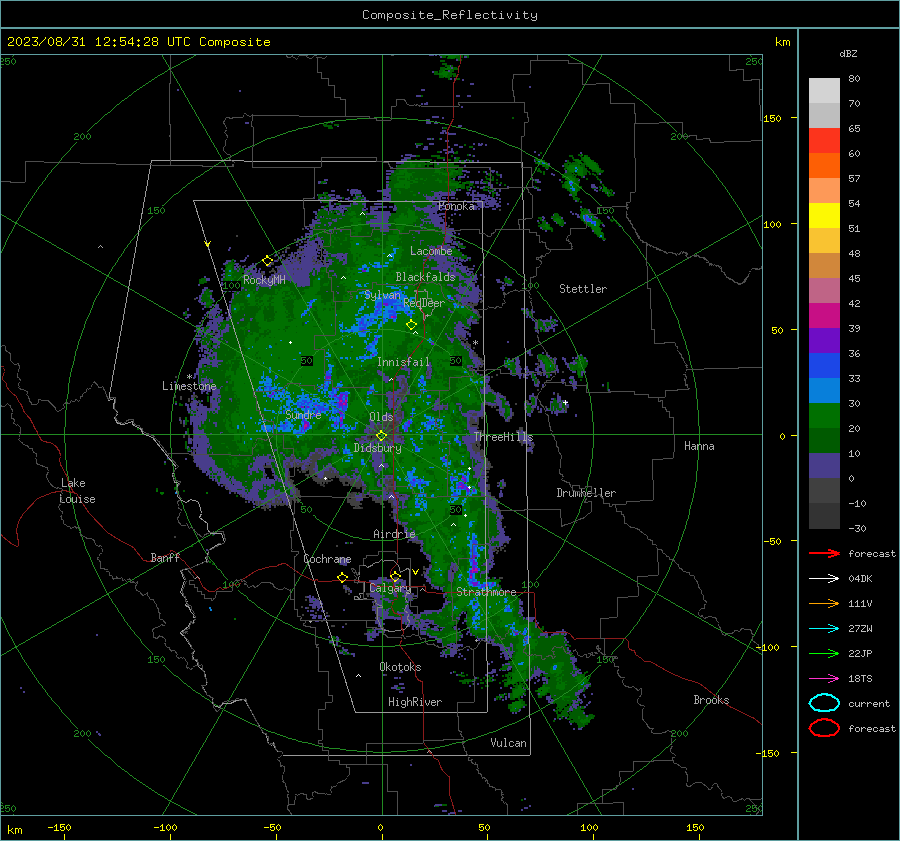
Task: Click the green 22JP arrow legend icon
Action: click(x=824, y=653)
